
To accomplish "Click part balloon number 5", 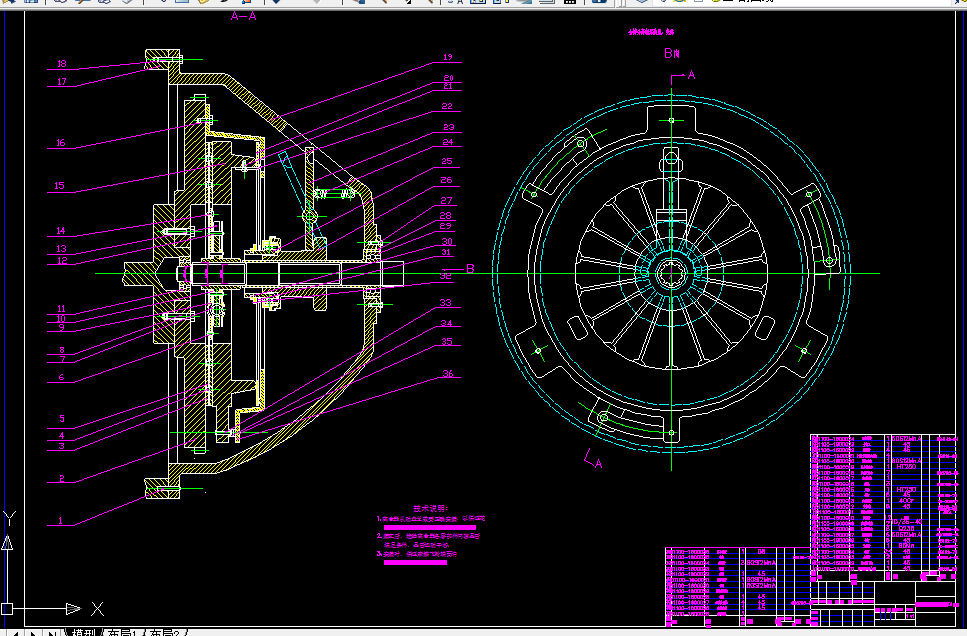I will click(x=62, y=418).
